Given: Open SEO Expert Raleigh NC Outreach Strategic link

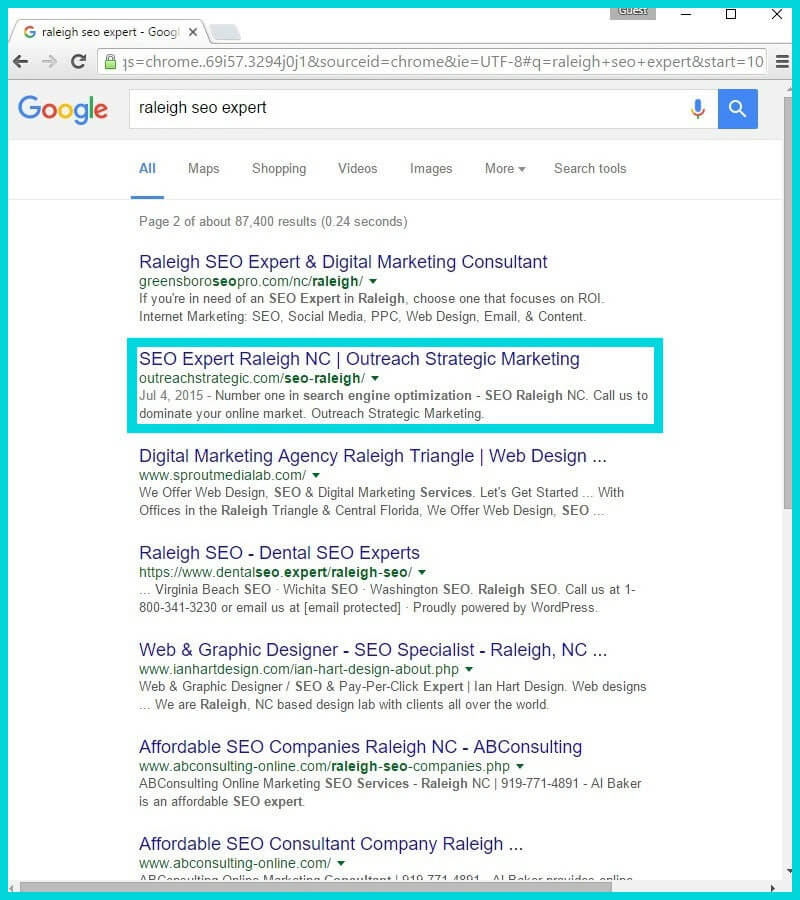Looking at the screenshot, I should [359, 359].
